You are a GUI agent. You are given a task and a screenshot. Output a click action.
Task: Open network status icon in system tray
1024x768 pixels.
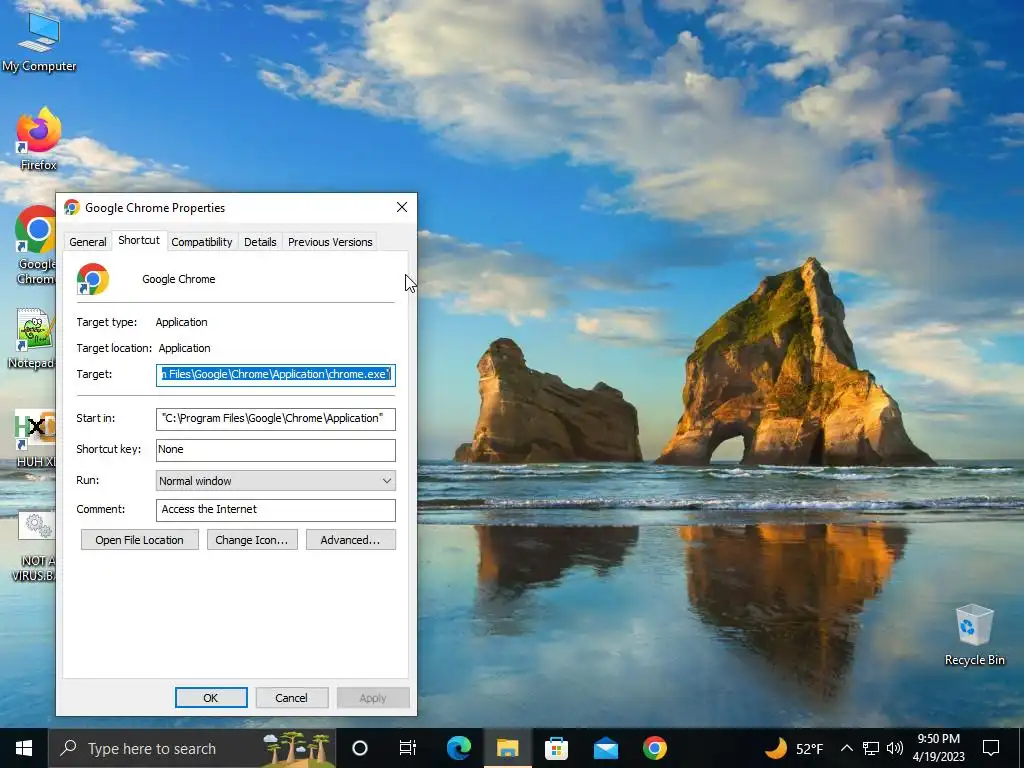871,748
